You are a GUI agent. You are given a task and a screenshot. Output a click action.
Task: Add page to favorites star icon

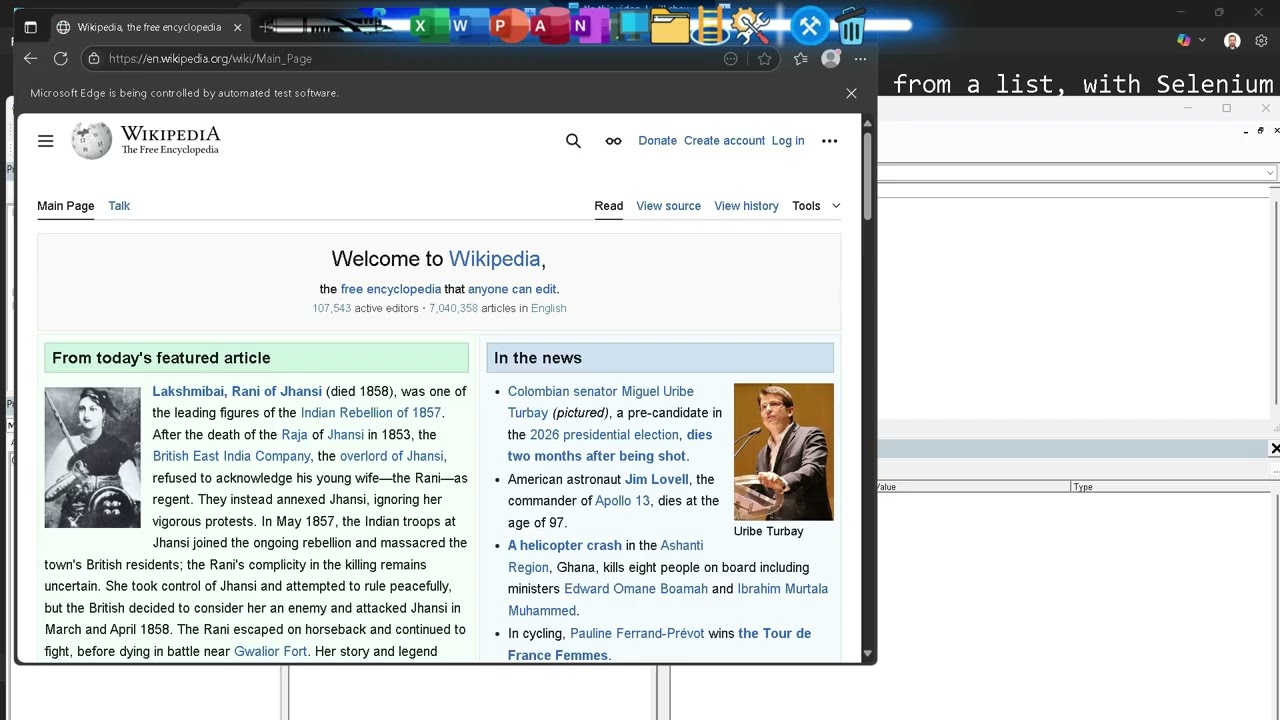point(765,59)
